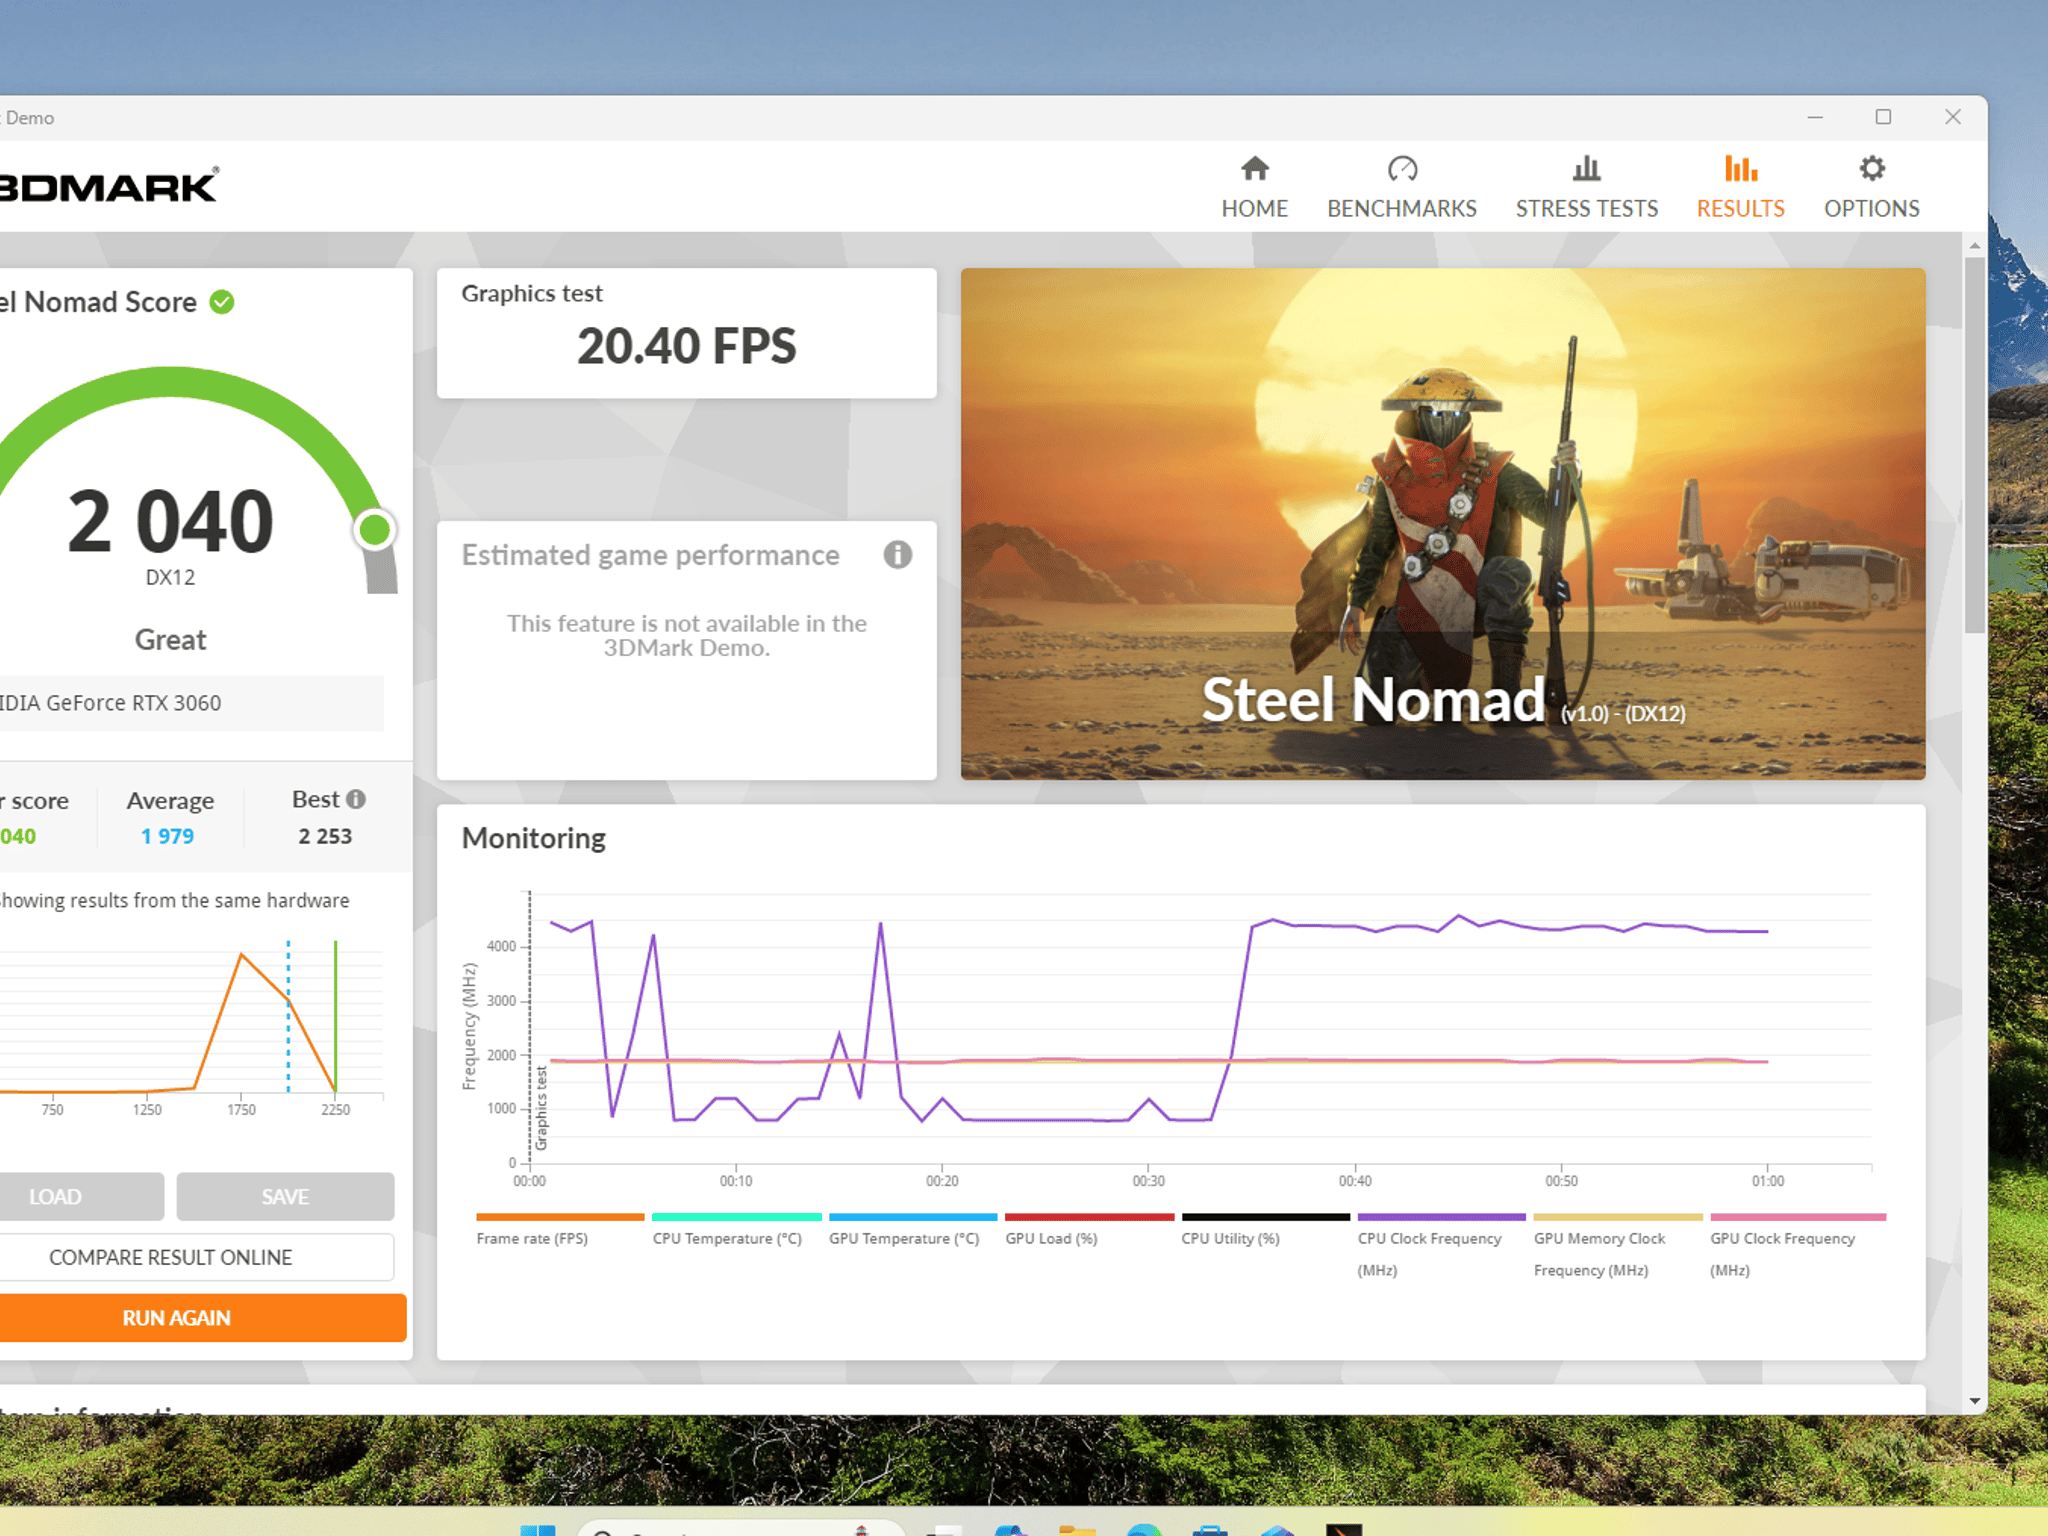The image size is (2048, 1536).
Task: Click the Average score 1 979
Action: [168, 836]
